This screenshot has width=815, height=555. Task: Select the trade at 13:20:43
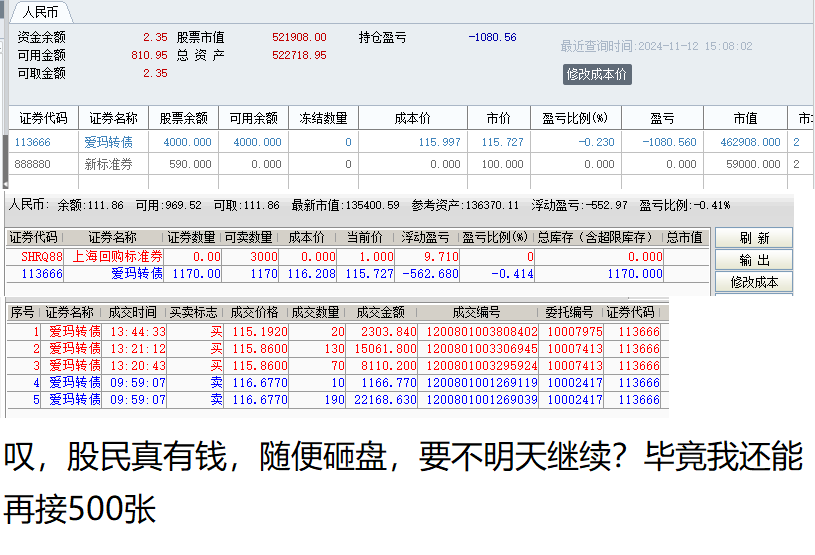pos(138,366)
